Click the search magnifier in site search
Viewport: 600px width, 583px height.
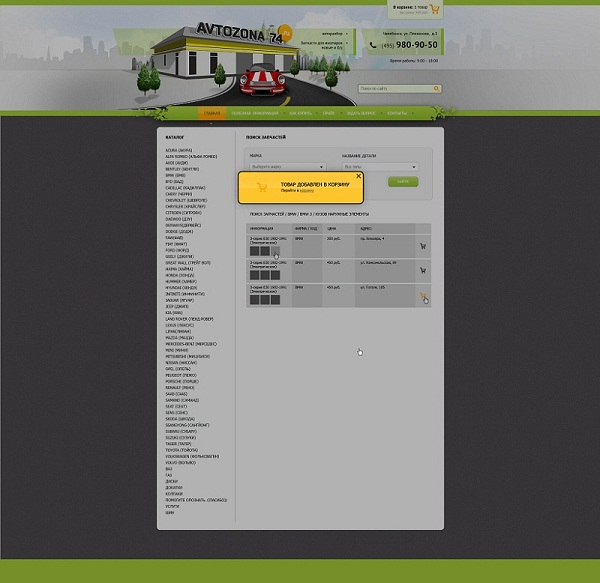(x=435, y=89)
